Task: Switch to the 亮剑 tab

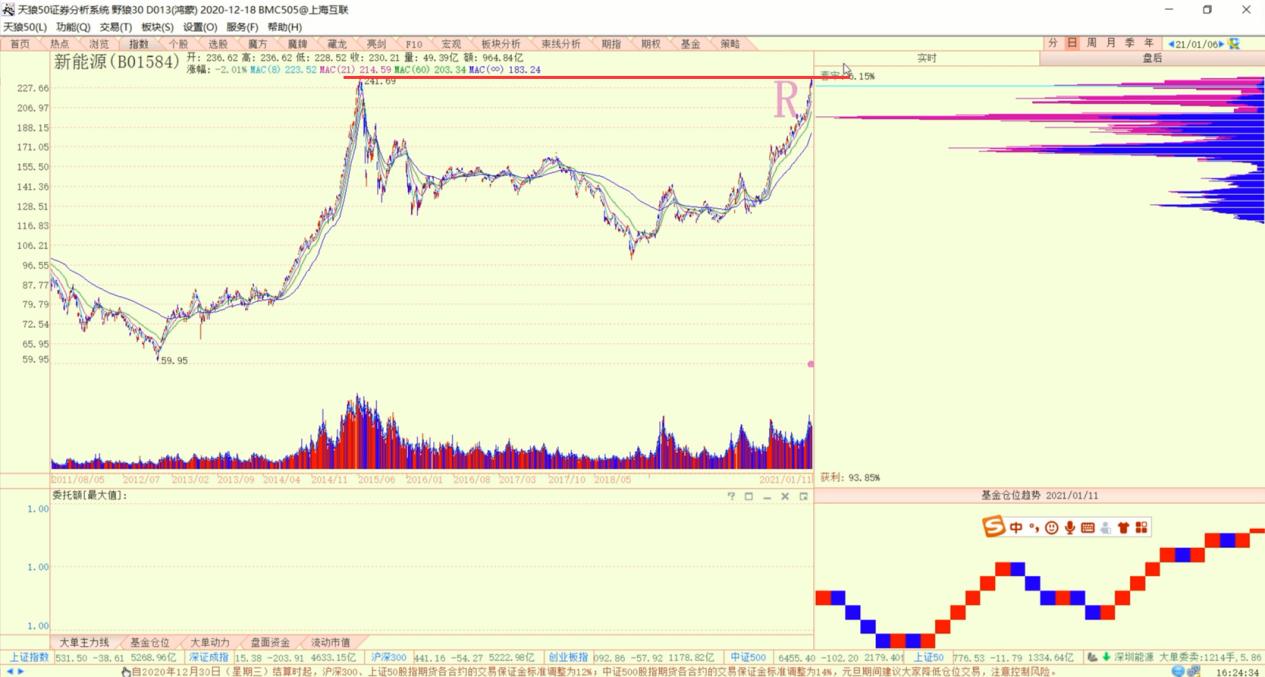Action: (376, 44)
